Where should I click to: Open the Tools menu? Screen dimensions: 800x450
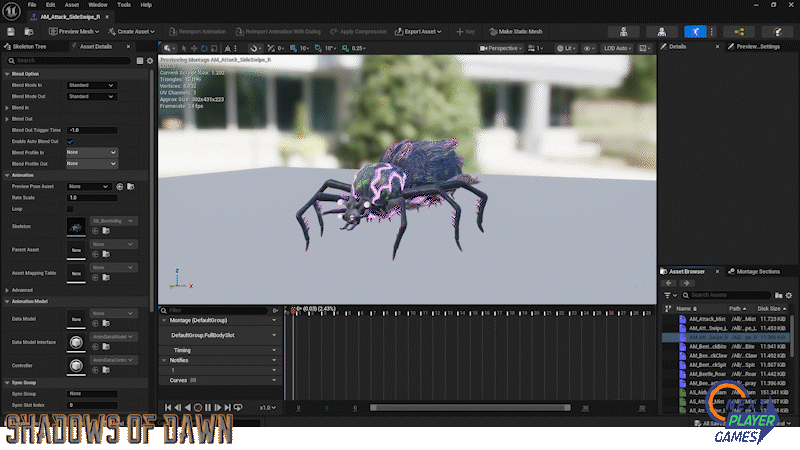[124, 5]
